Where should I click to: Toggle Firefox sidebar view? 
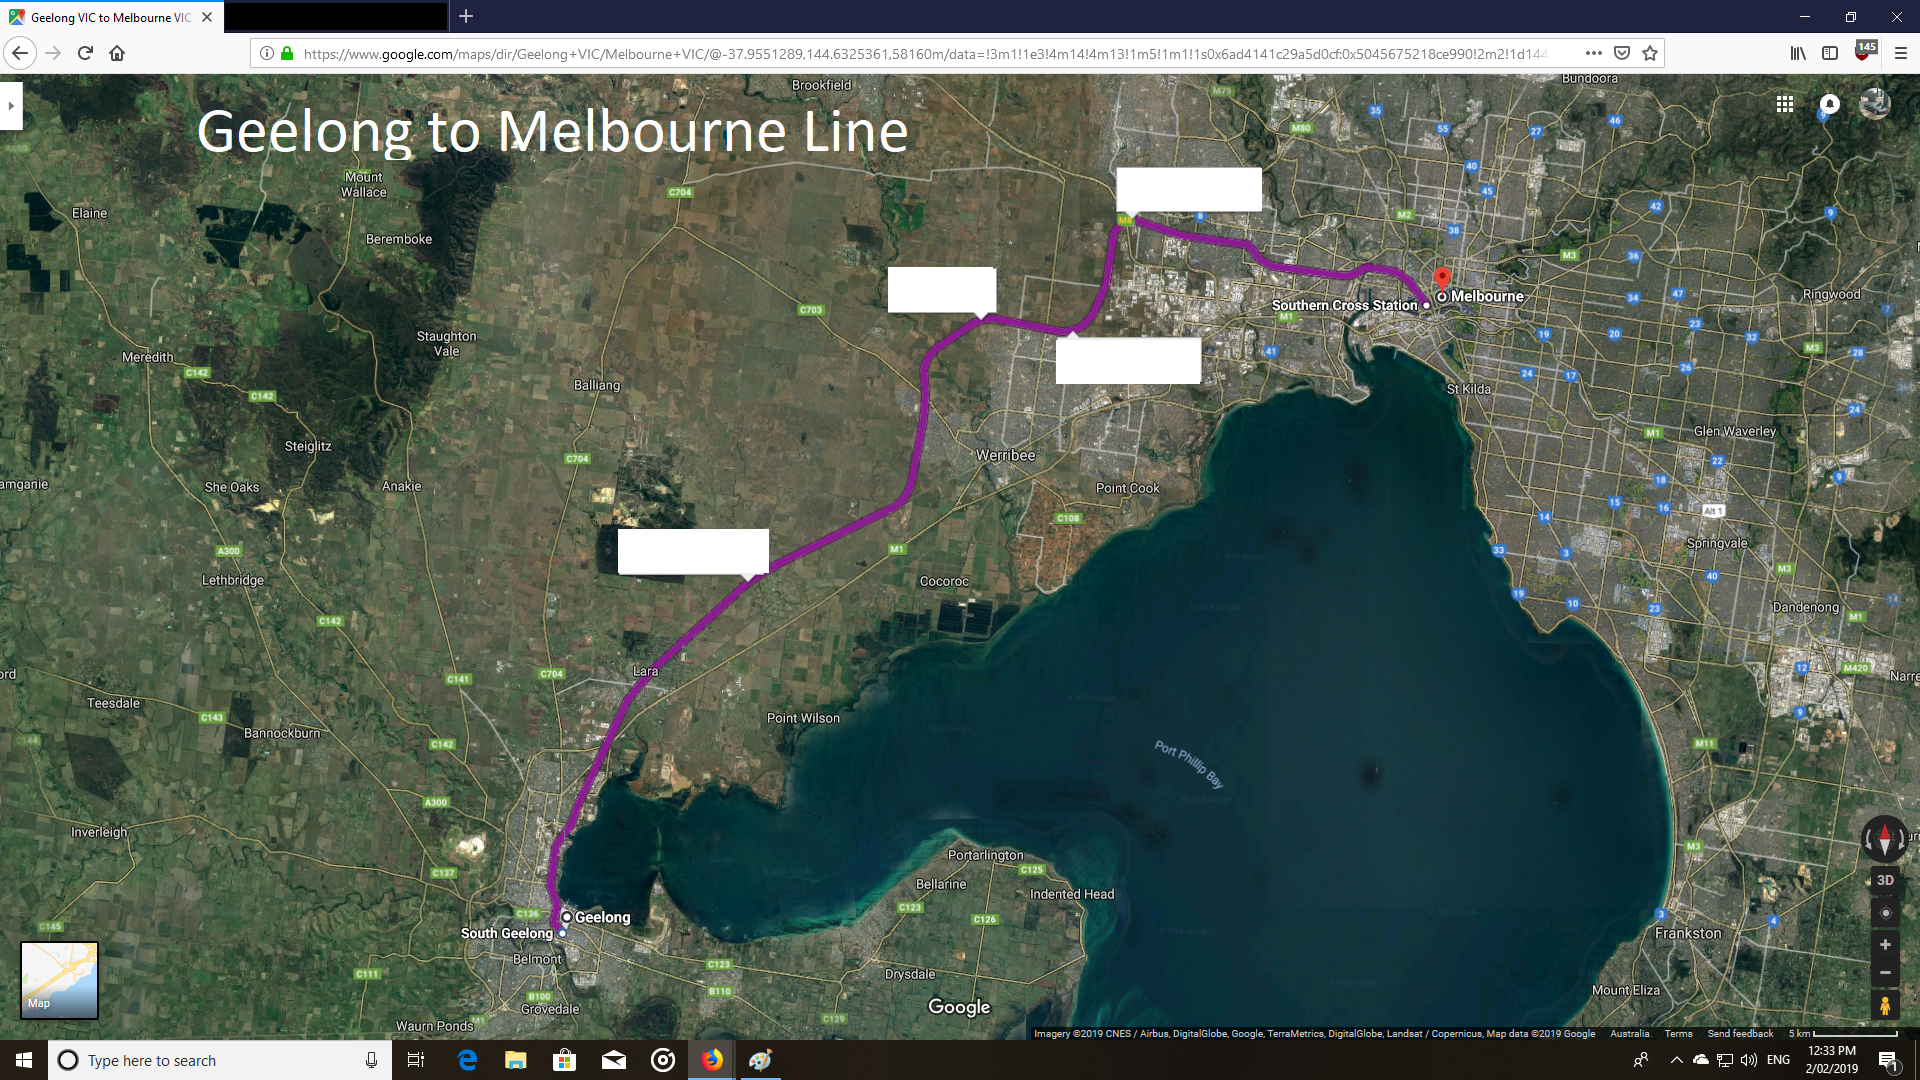pos(1830,53)
